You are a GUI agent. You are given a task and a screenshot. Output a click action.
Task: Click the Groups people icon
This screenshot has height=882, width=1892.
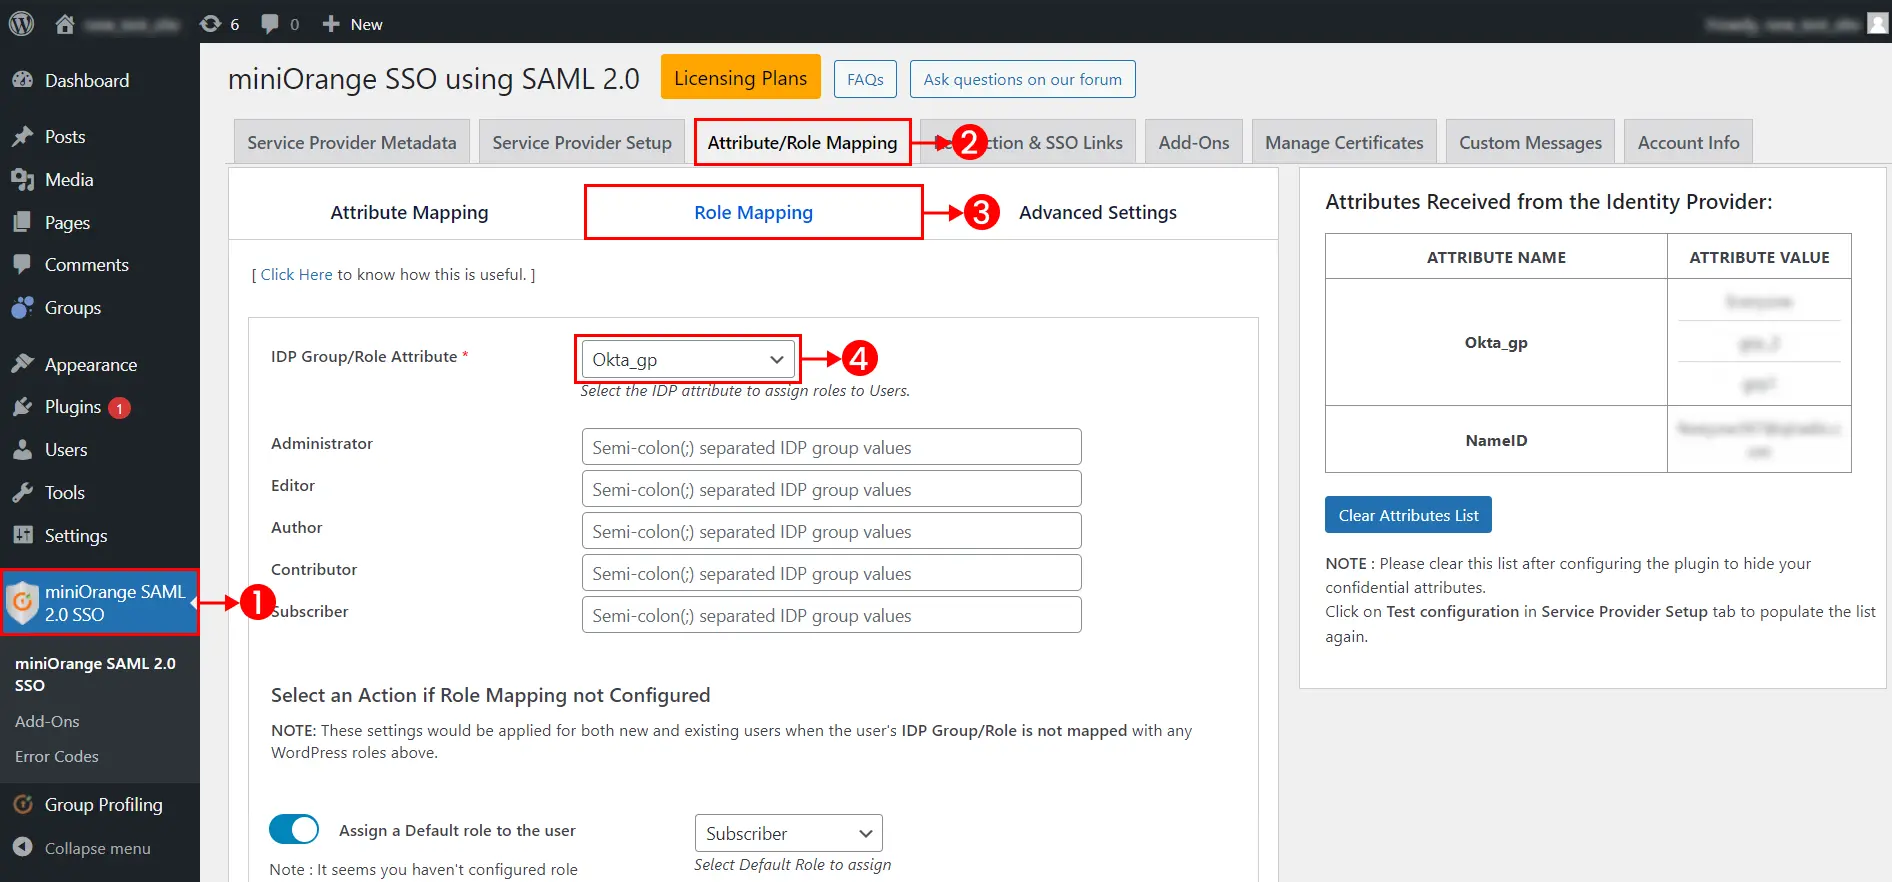pos(23,308)
